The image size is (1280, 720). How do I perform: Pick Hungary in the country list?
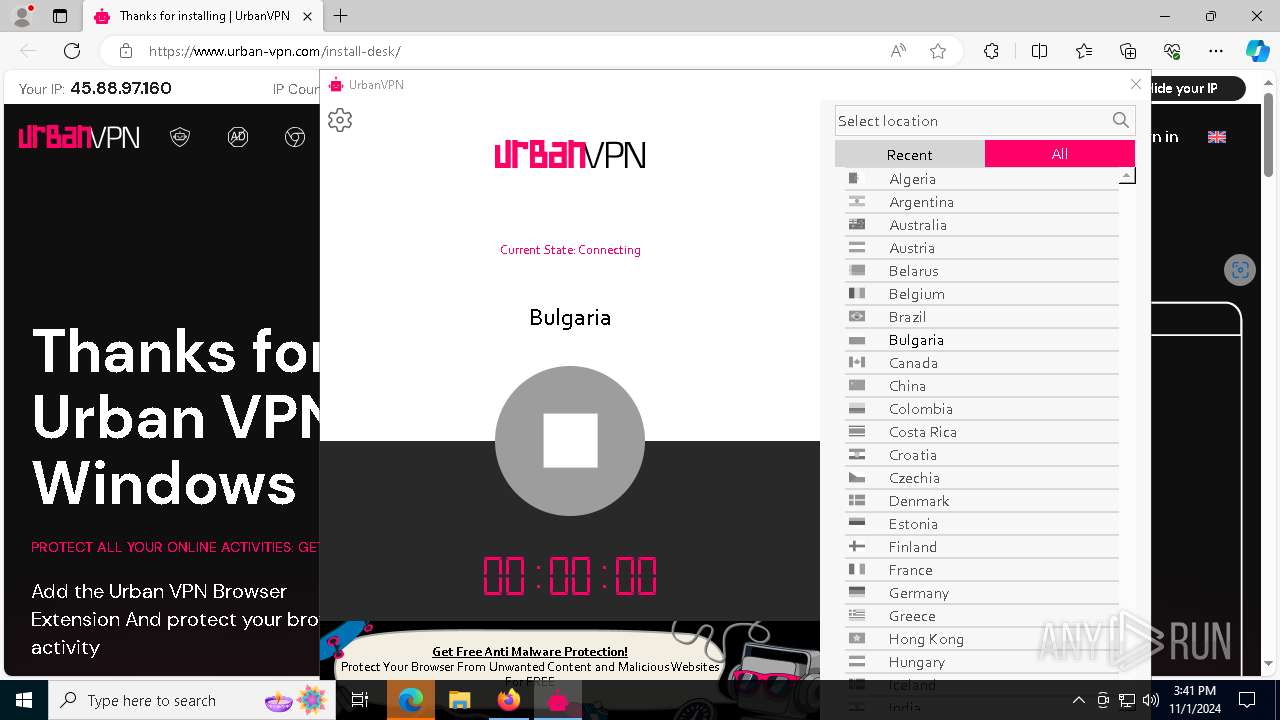982,662
